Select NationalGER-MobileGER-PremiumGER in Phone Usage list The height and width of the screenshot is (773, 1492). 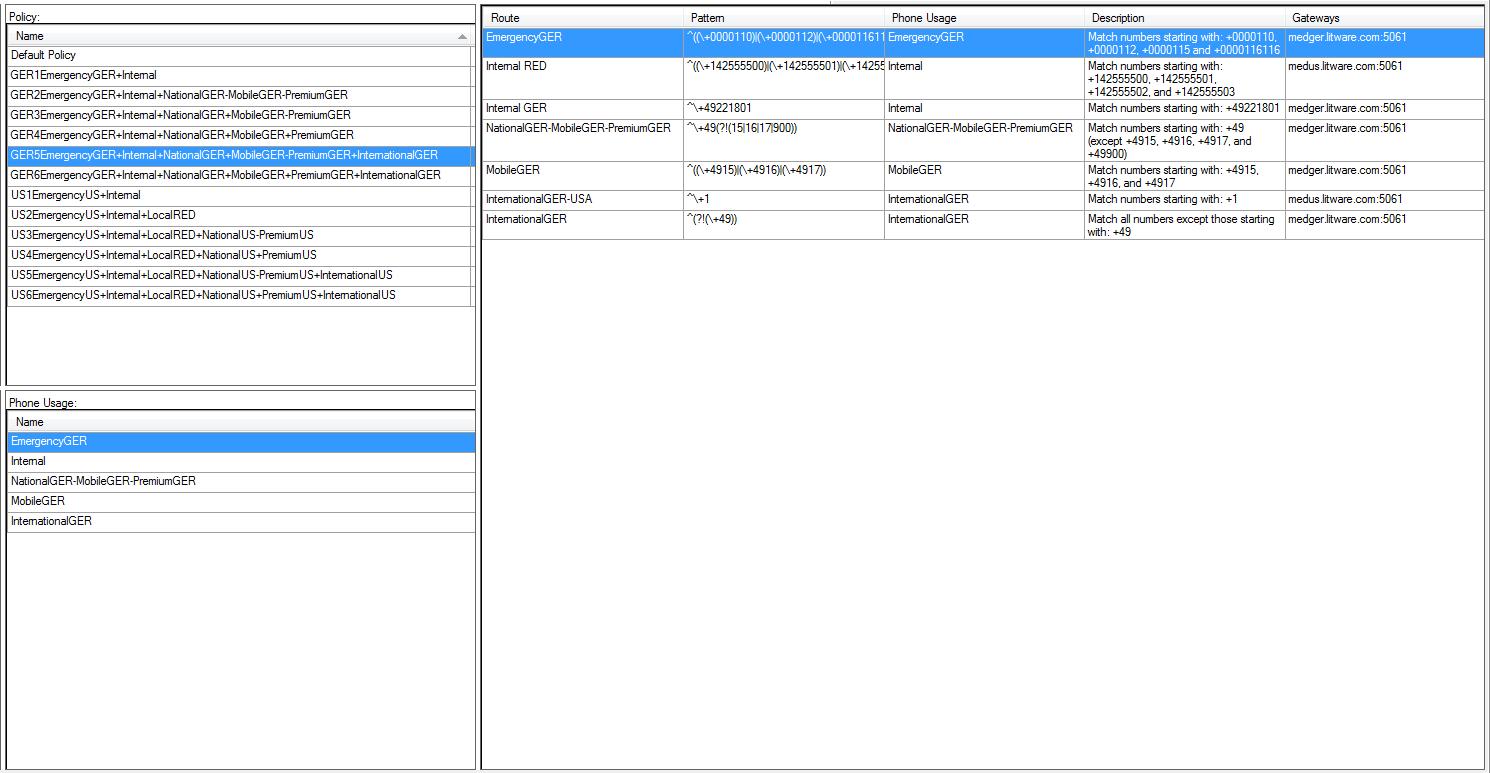(x=241, y=482)
